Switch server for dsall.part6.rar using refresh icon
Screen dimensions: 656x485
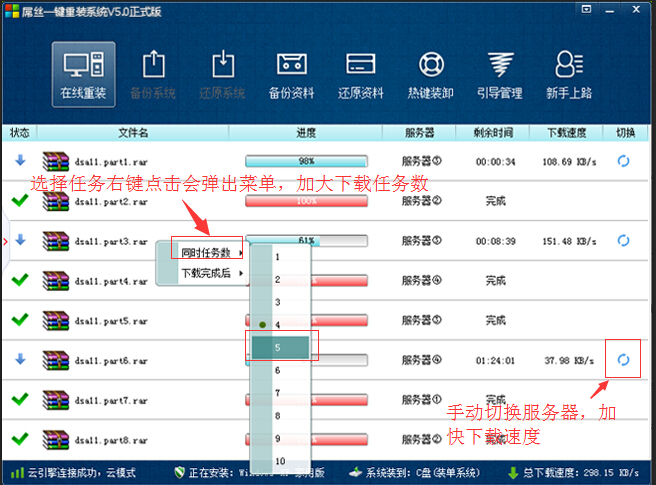(x=623, y=360)
